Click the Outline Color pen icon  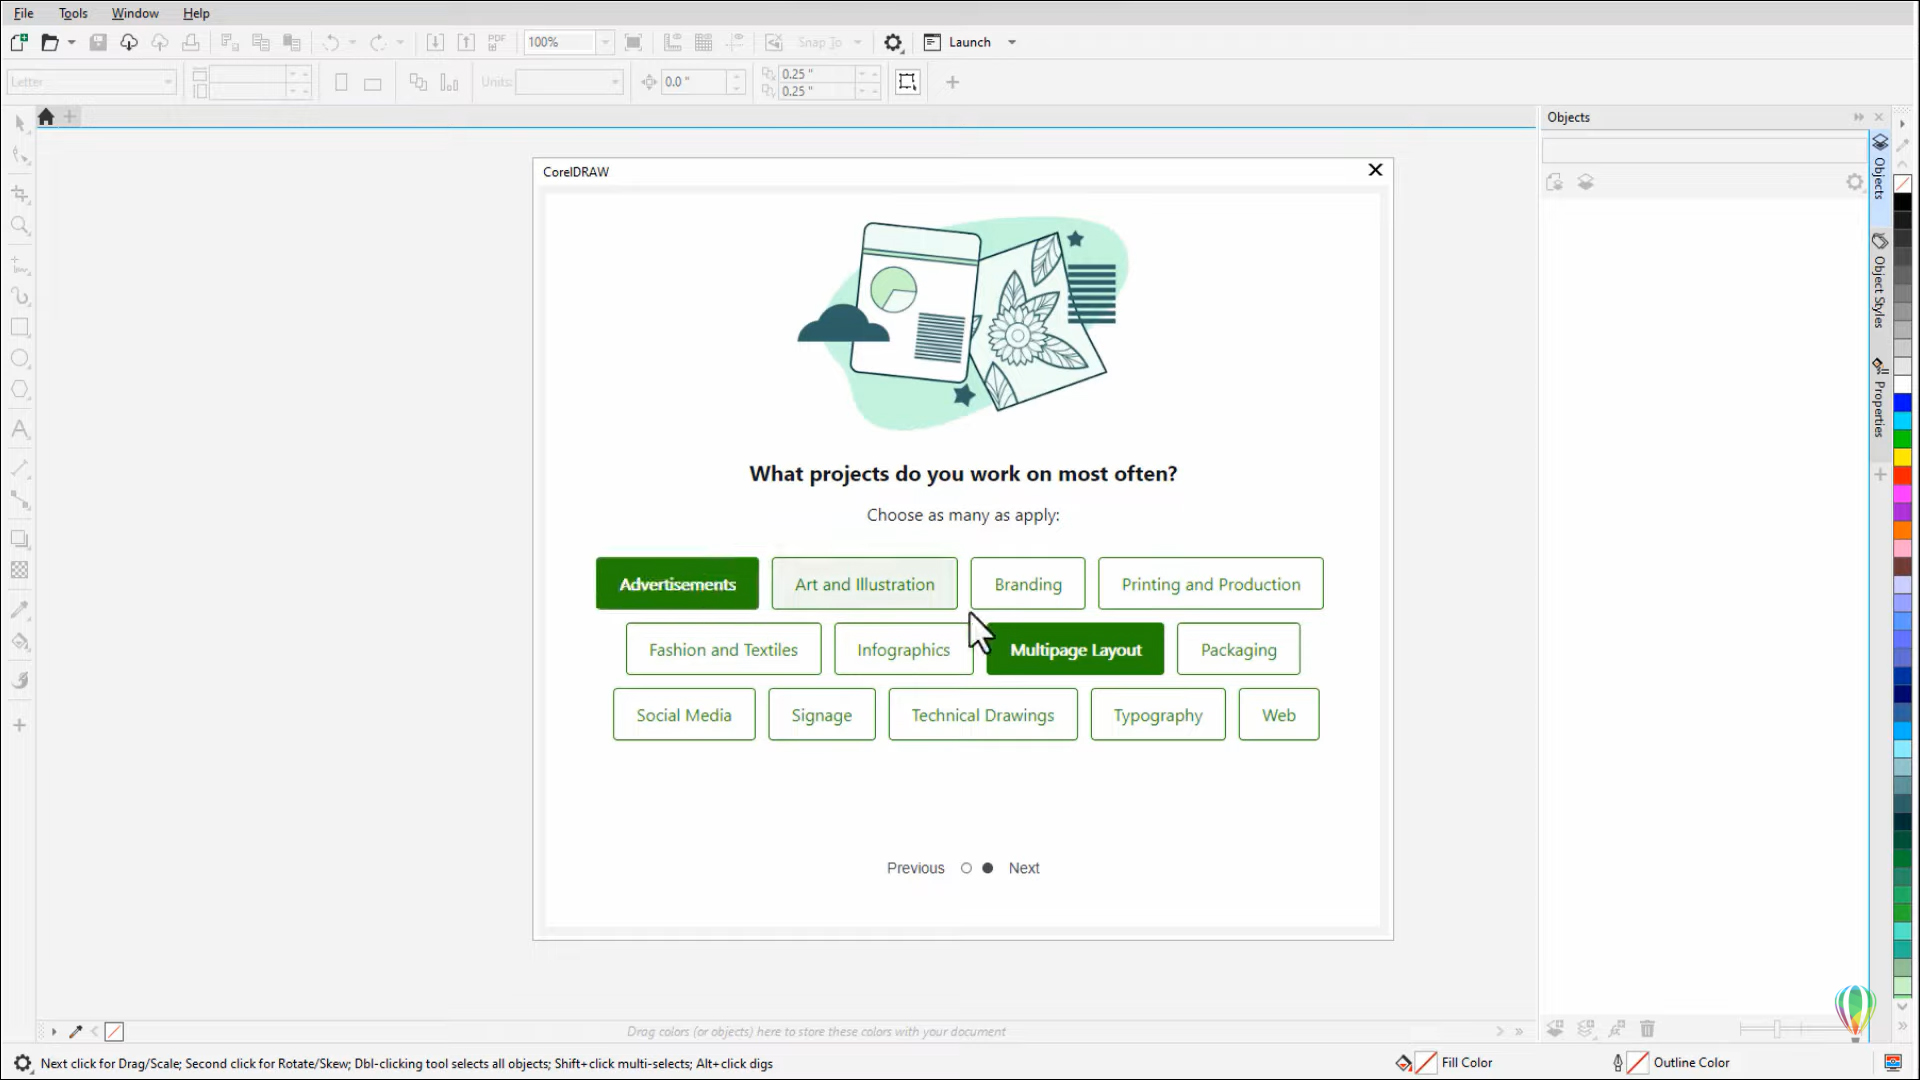[x=1618, y=1063]
